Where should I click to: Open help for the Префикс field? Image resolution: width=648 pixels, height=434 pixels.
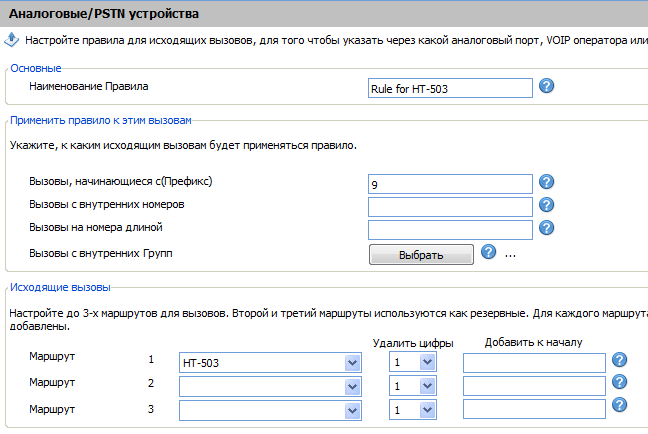point(546,181)
